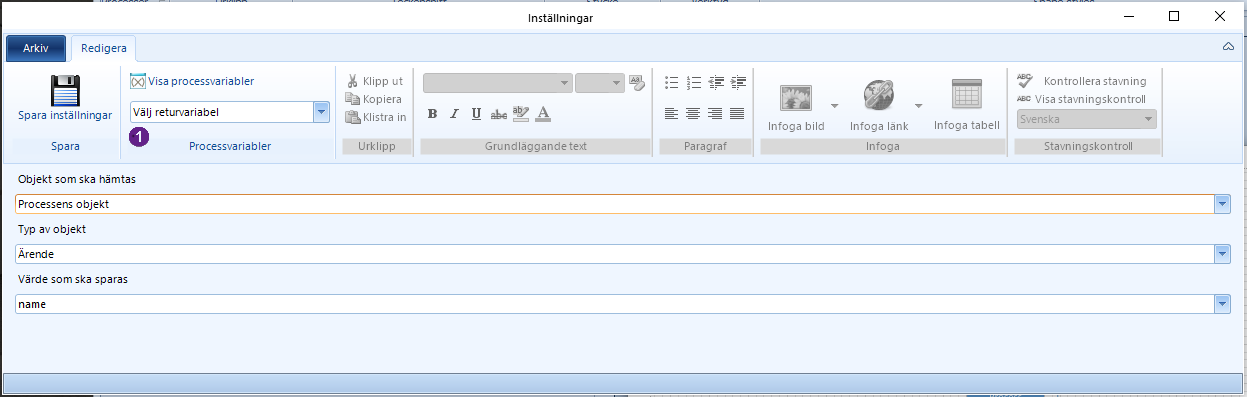The height and width of the screenshot is (397, 1247).
Task: Toggle underline formatting
Action: 477,114
